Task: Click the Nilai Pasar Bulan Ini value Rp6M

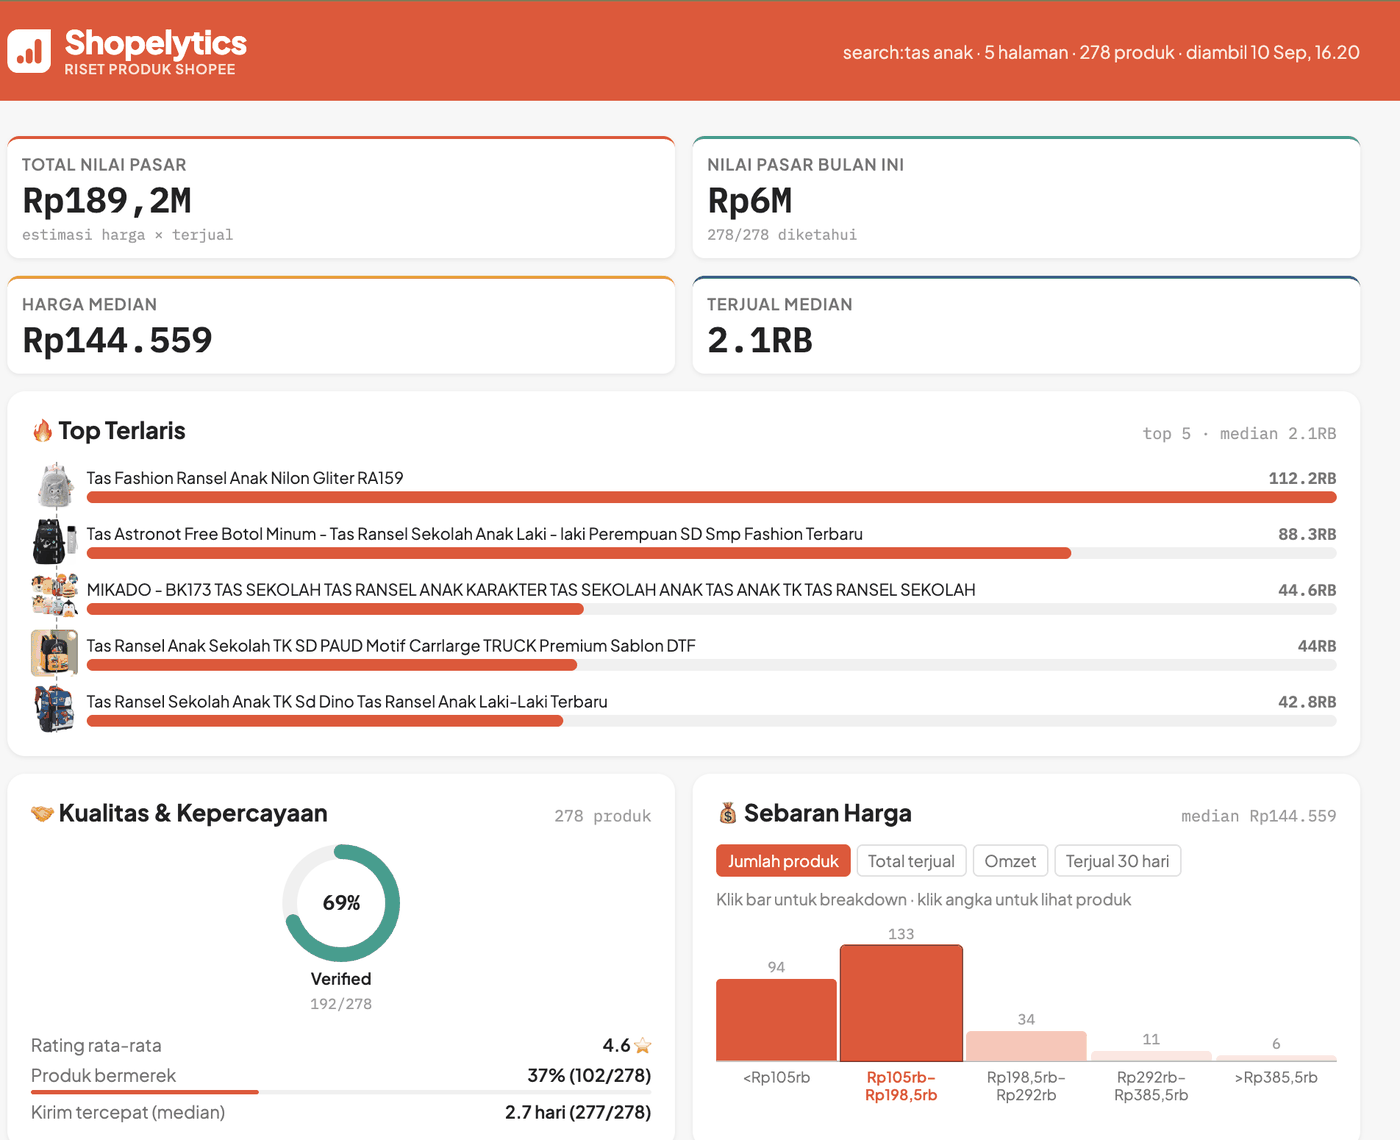Action: coord(750,201)
